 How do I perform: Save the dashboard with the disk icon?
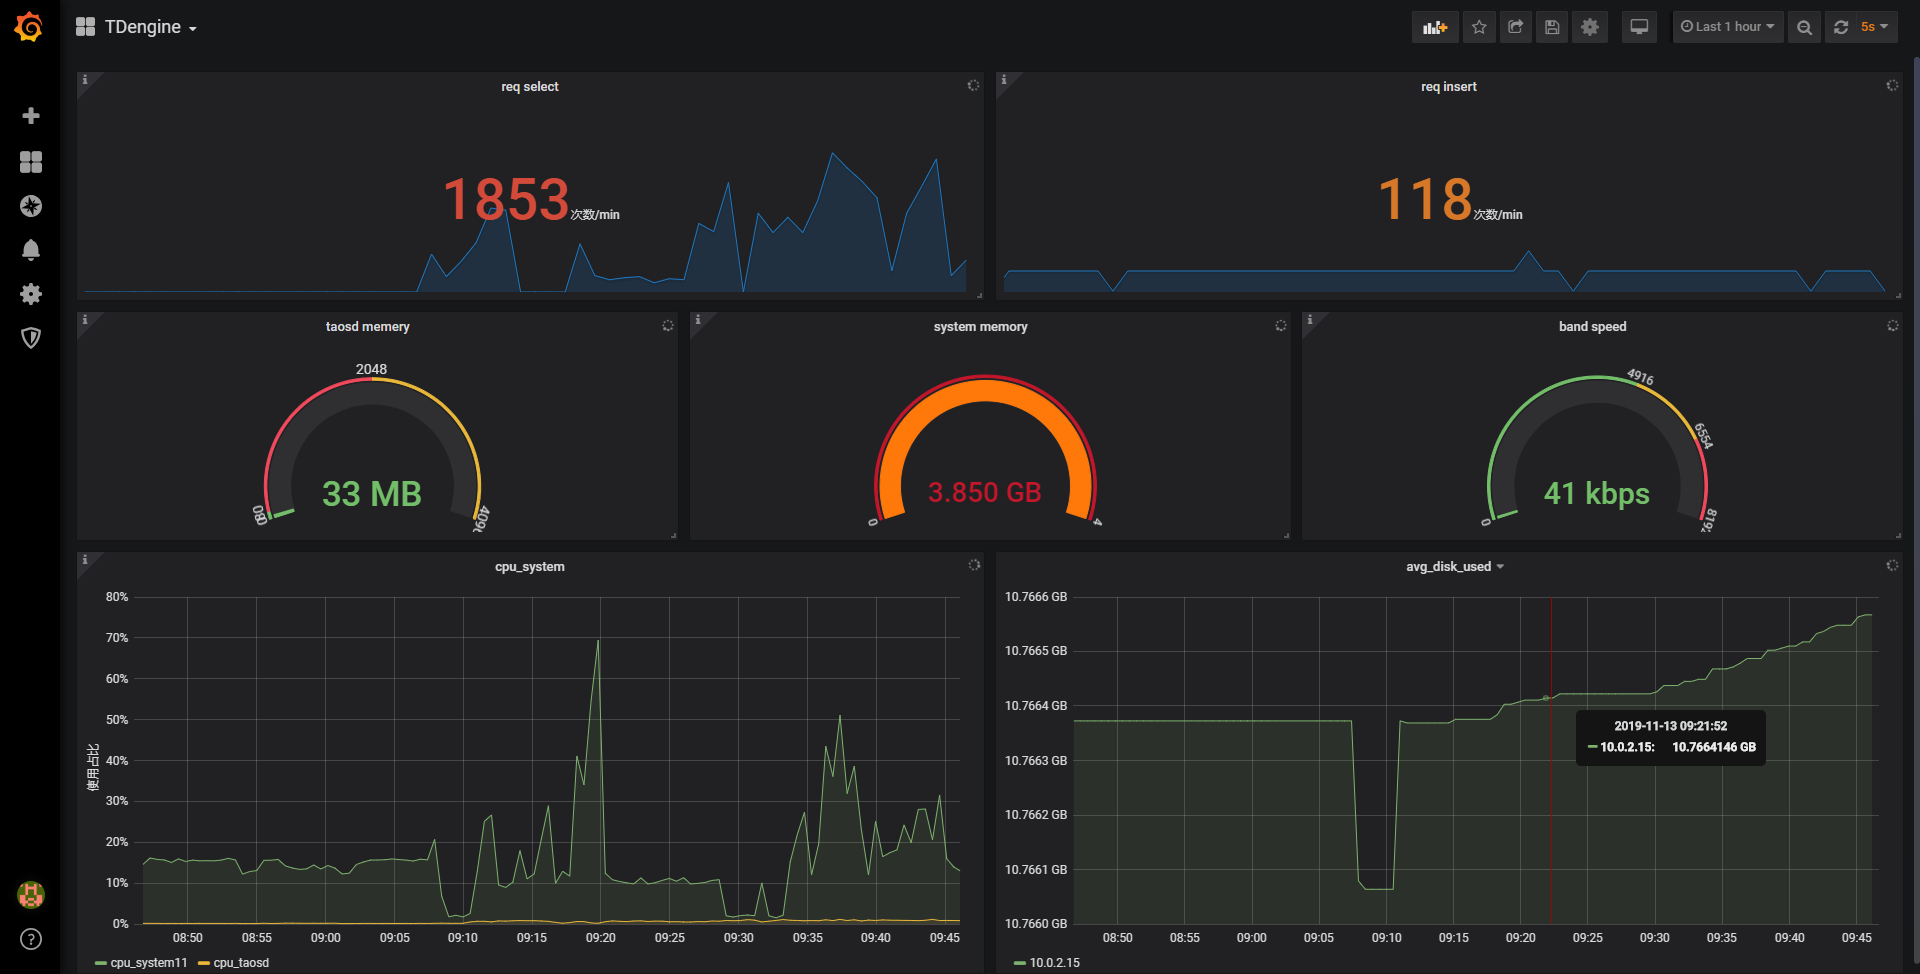click(1552, 27)
